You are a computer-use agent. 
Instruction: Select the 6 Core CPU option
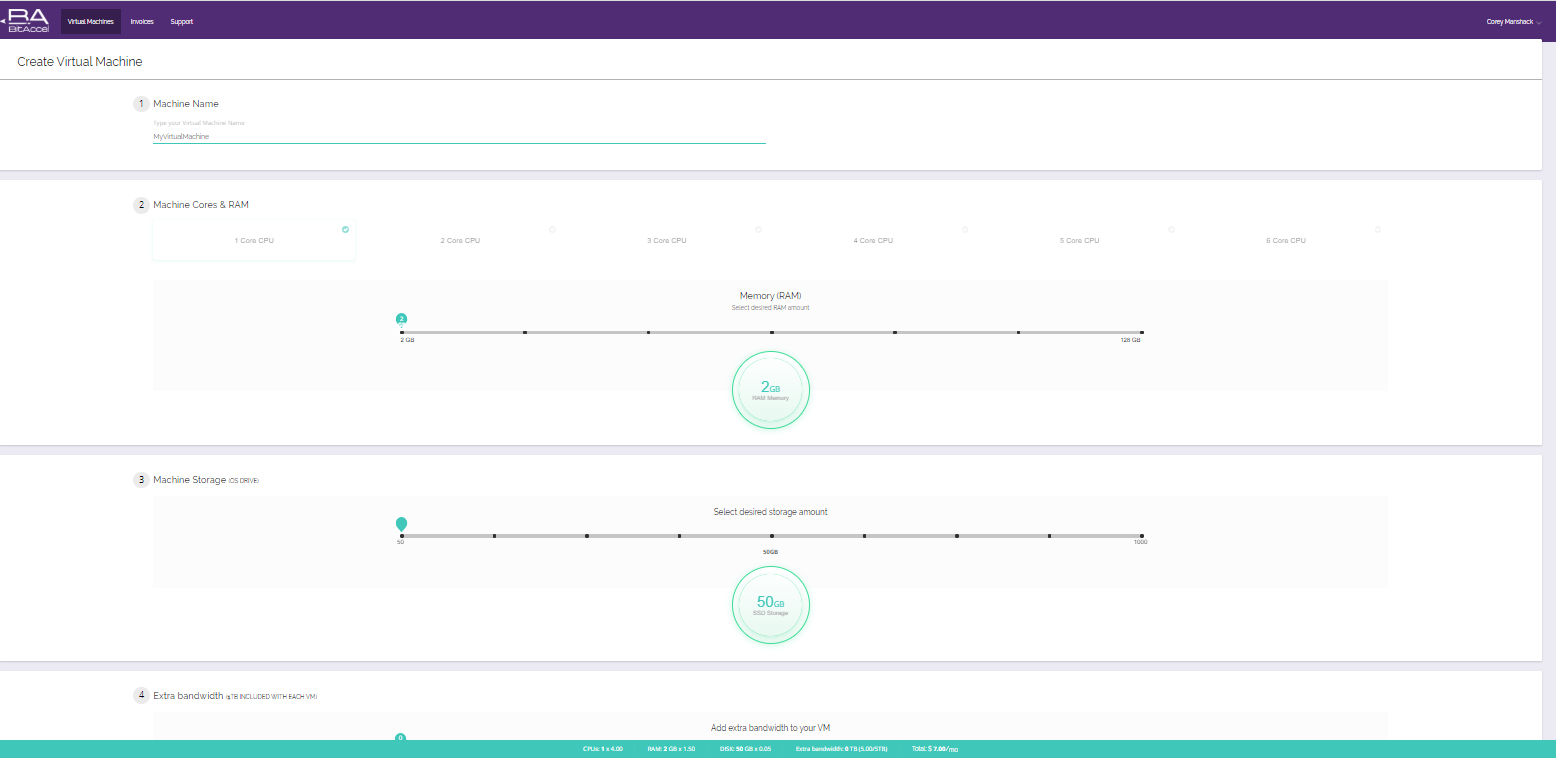click(x=1286, y=241)
